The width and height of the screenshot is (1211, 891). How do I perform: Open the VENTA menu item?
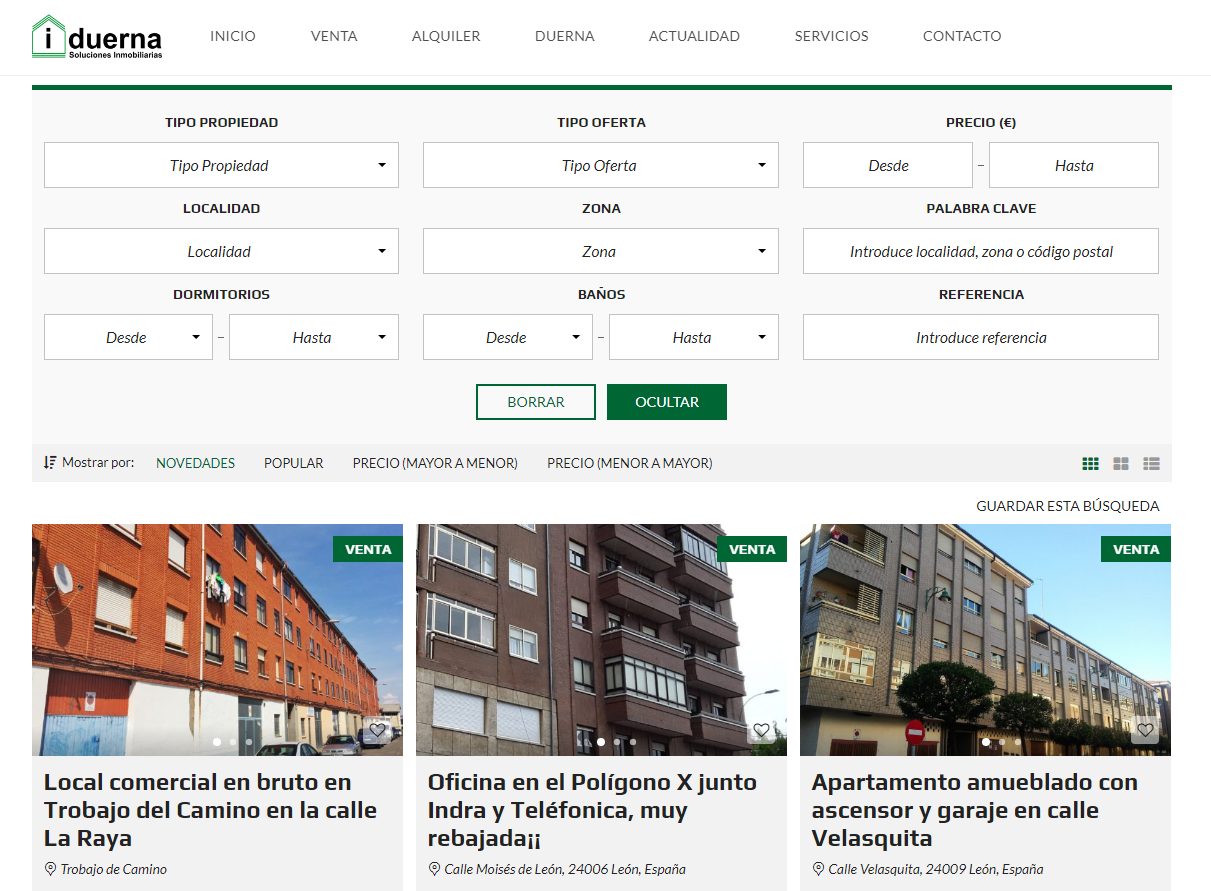coord(334,36)
